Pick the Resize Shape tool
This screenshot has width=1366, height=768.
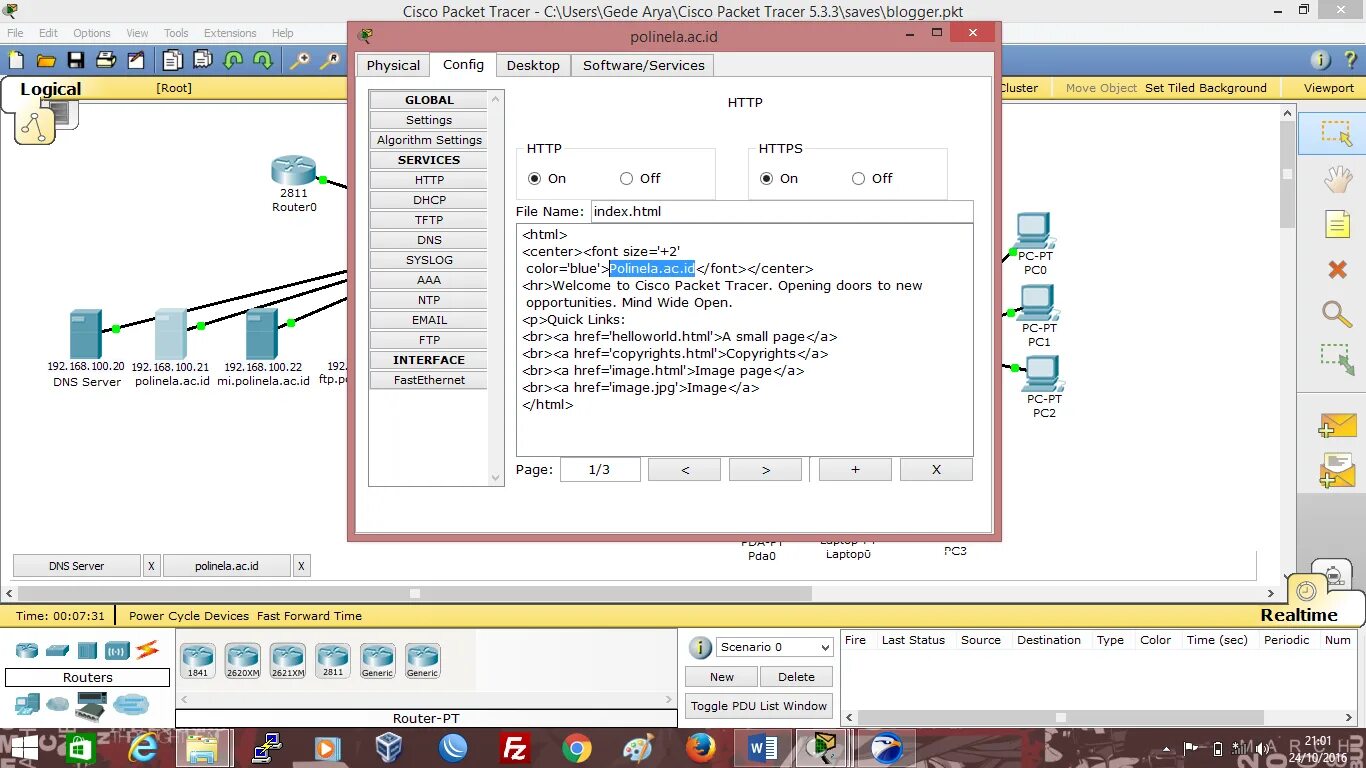[1337, 359]
